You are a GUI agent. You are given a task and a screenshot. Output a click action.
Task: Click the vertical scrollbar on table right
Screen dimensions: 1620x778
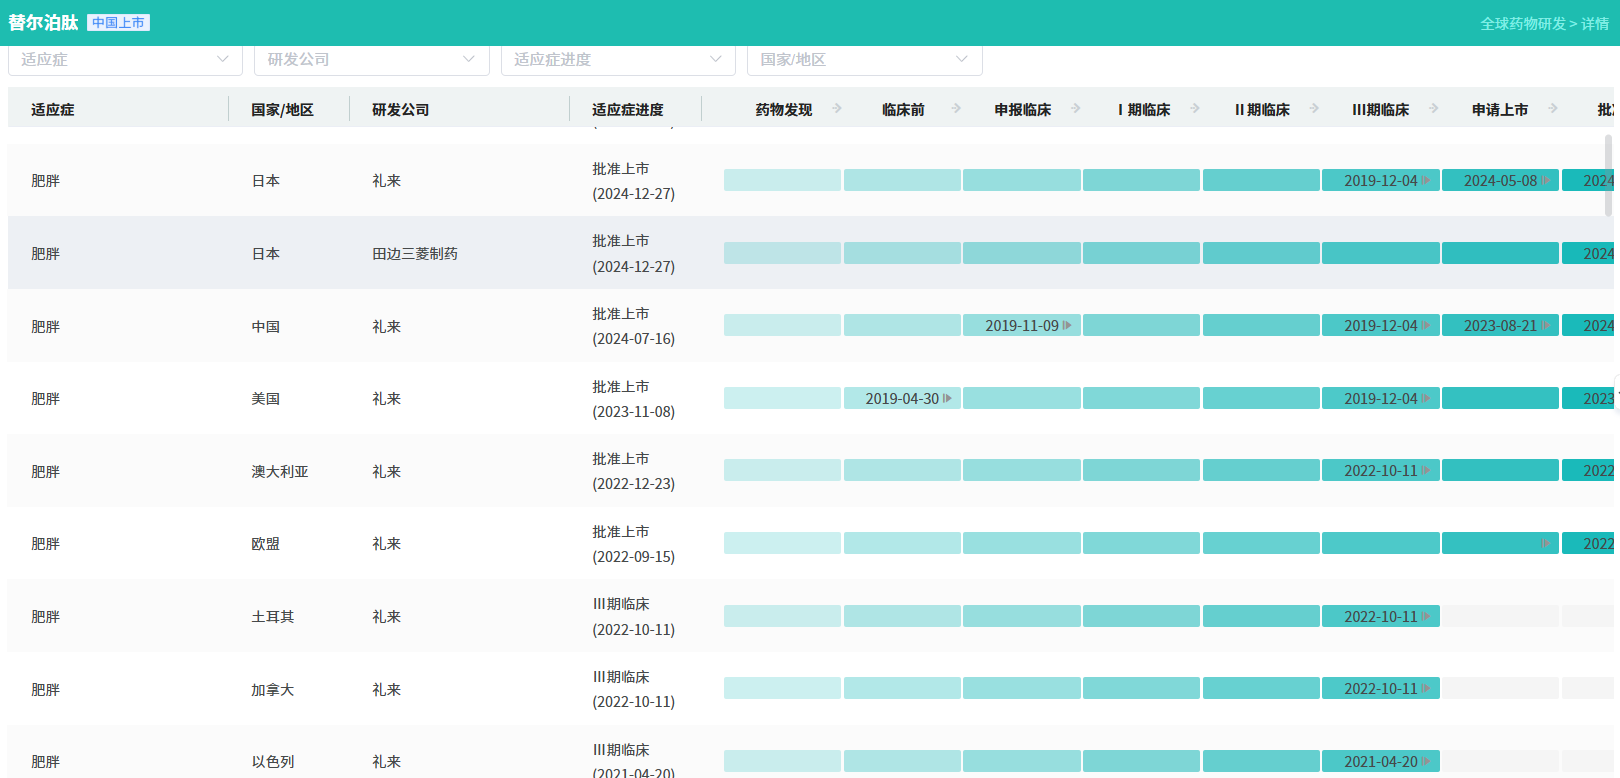(1608, 175)
